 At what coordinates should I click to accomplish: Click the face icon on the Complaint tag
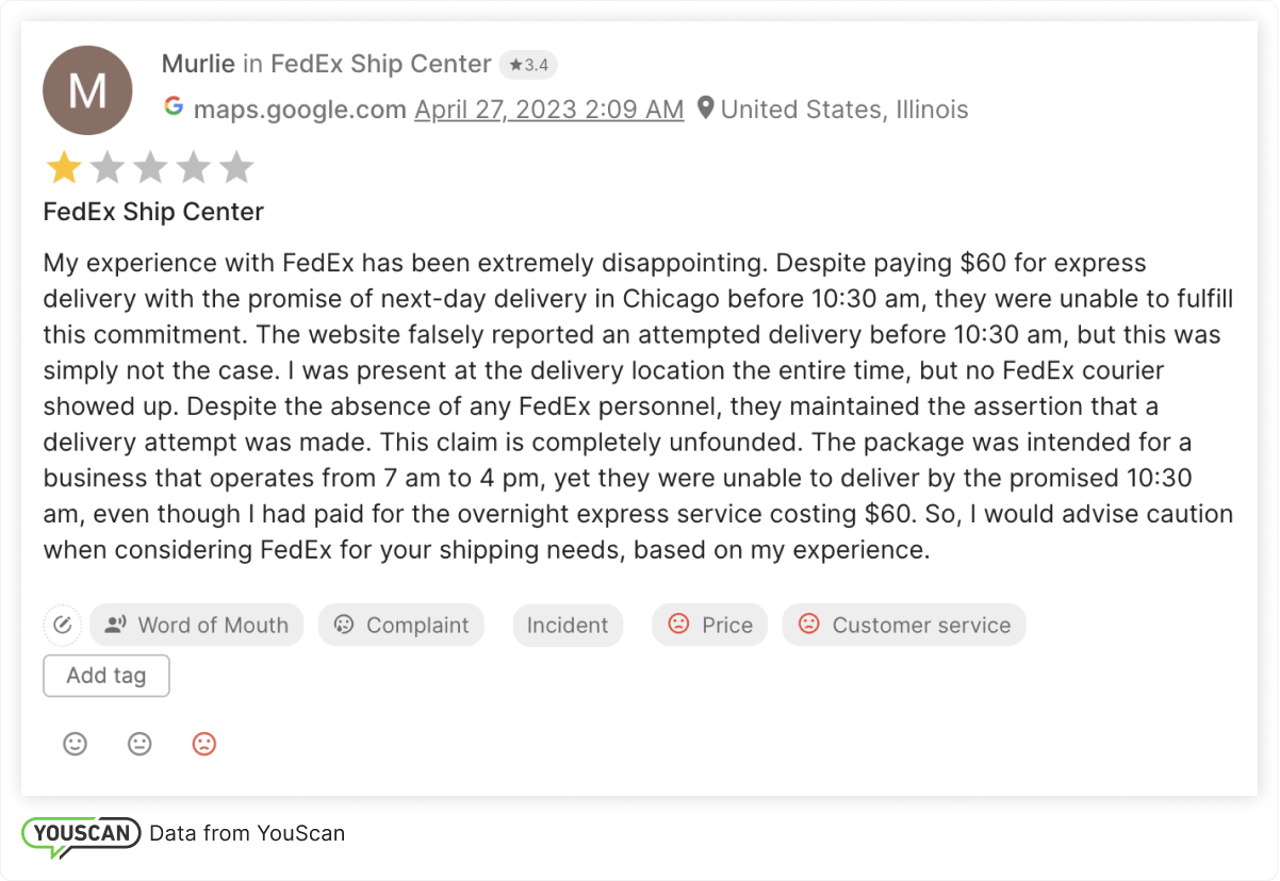344,624
